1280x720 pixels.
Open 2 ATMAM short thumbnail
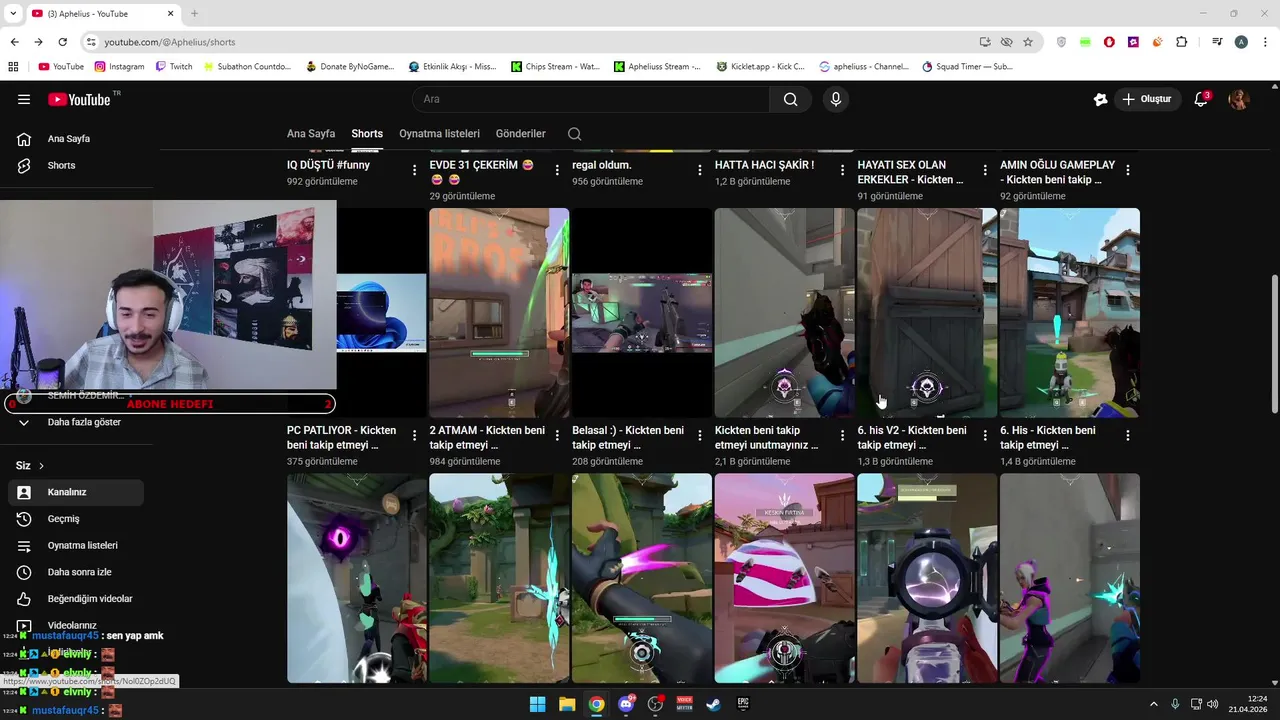coord(499,312)
